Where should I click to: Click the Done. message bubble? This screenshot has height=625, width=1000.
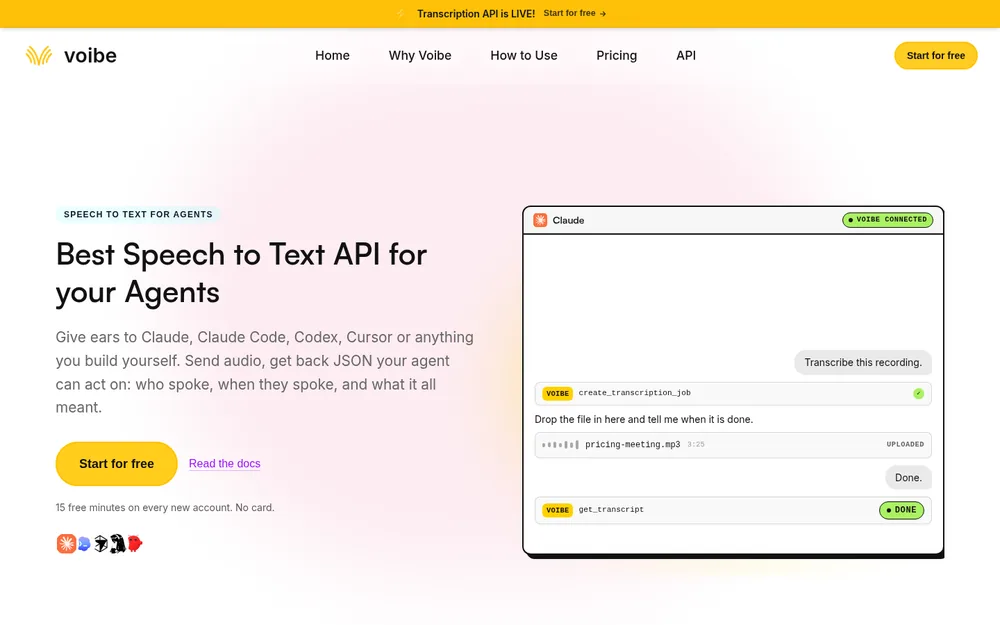point(908,478)
